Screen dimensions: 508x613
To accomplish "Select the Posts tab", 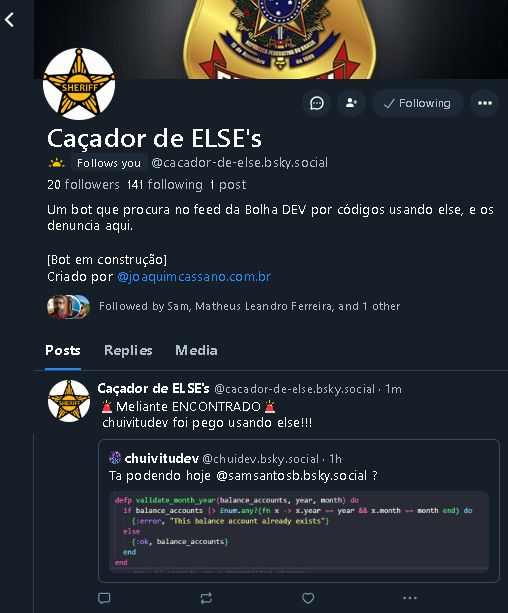I will point(63,350).
